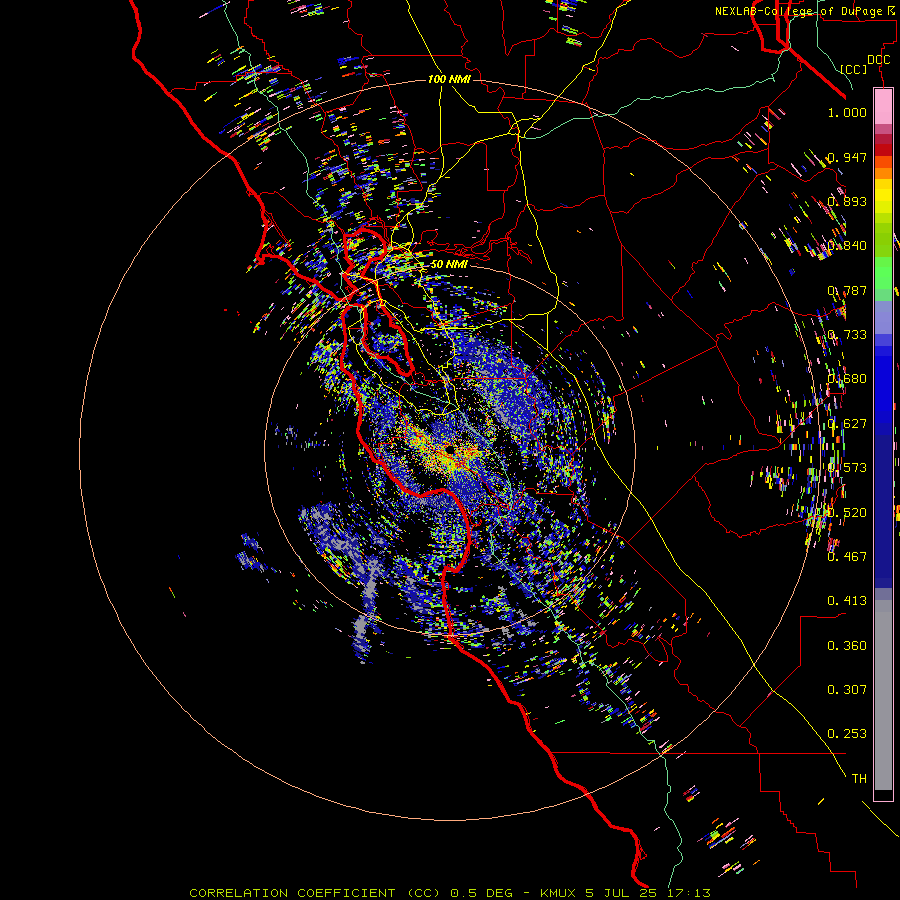This screenshot has width=900, height=900.
Task: Select the lavender color bar segment
Action: click(x=883, y=317)
